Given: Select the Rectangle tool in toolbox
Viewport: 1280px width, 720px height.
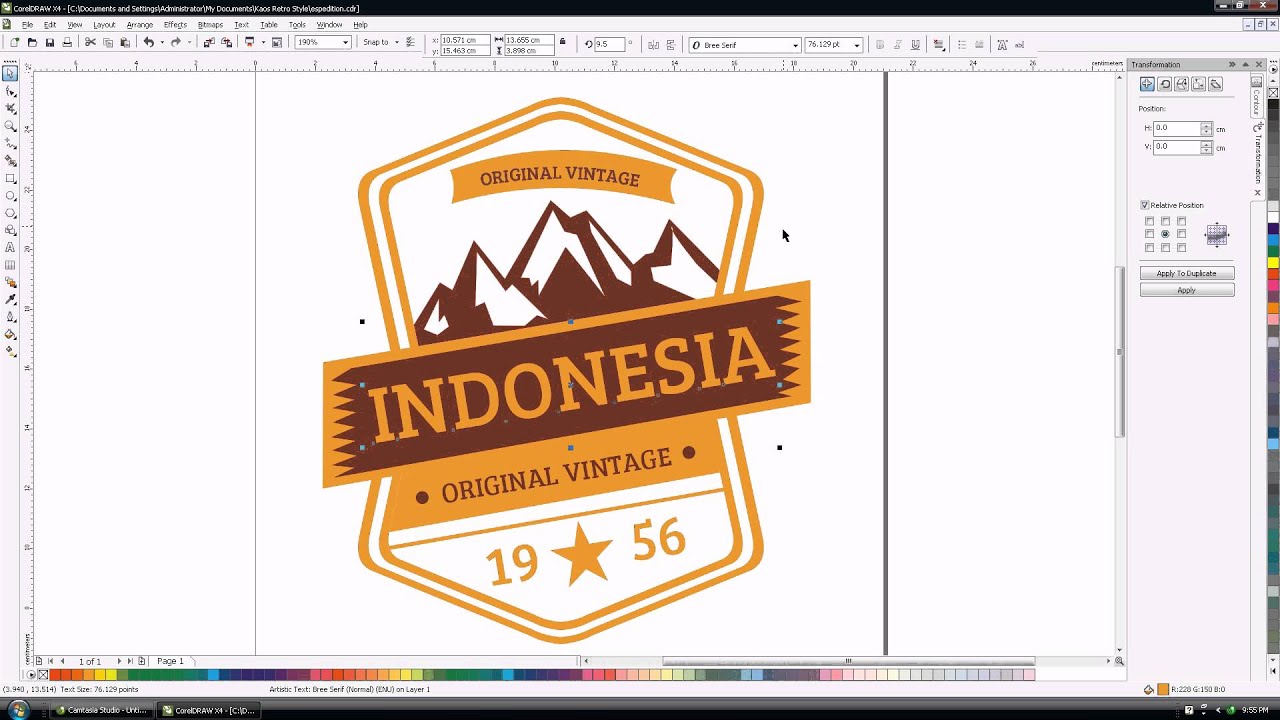Looking at the screenshot, I should 10,179.
